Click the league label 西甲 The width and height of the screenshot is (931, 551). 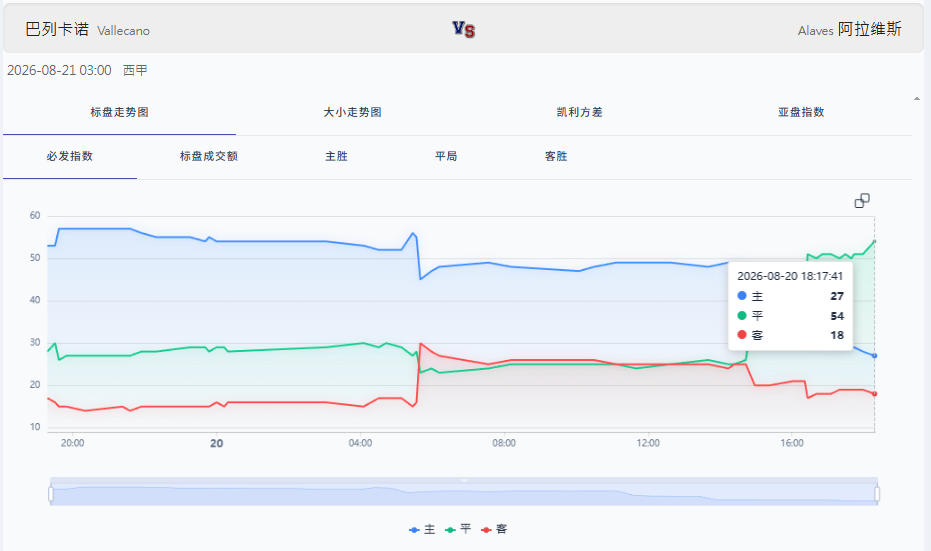[x=135, y=70]
